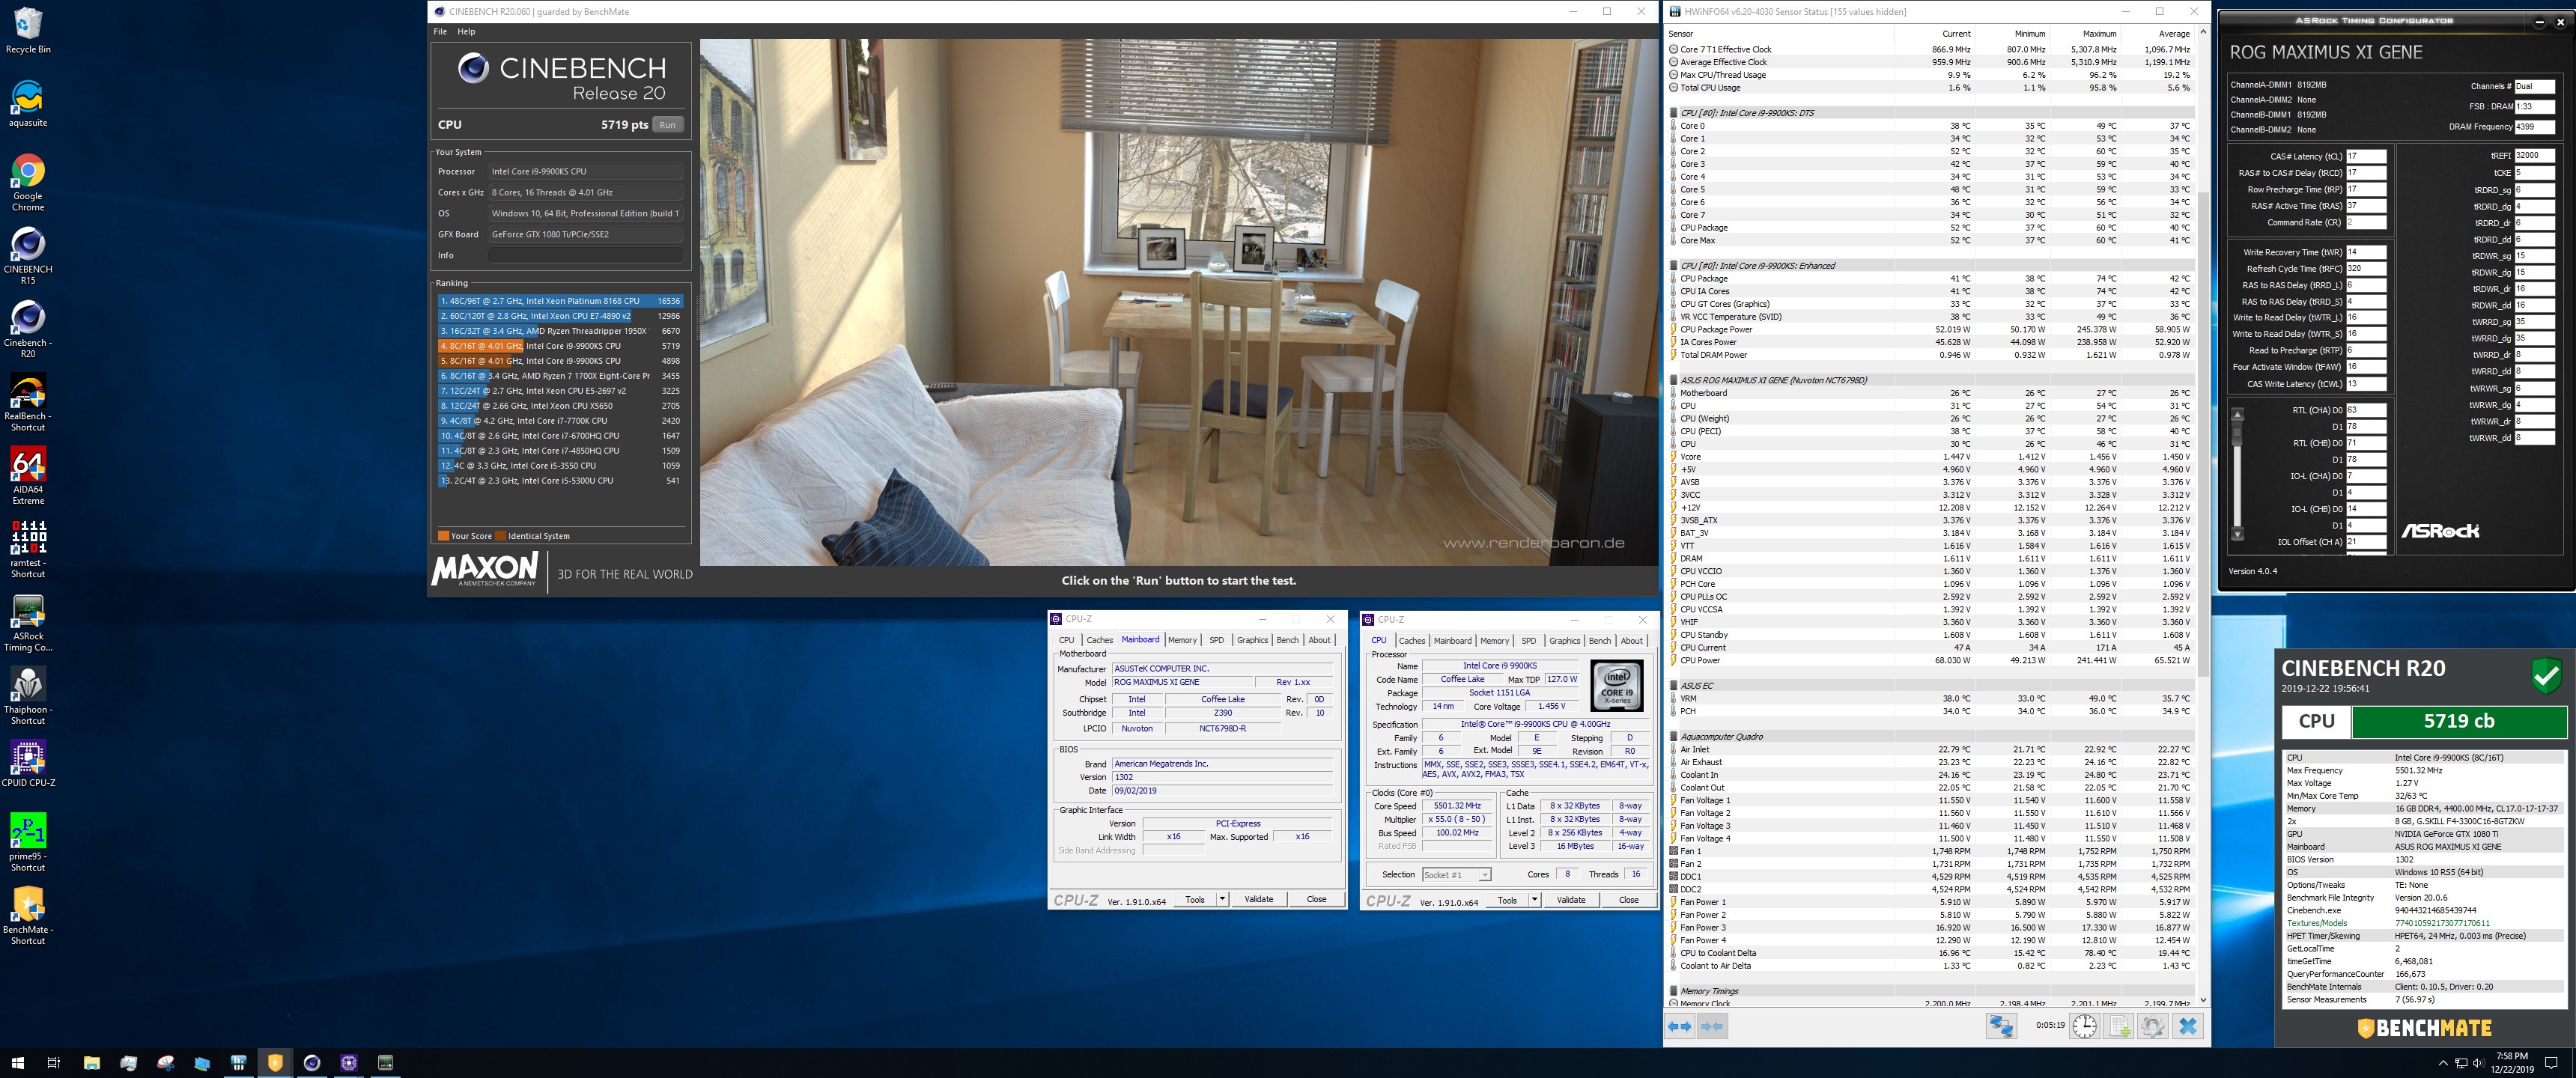Viewport: 2576px width, 1078px height.
Task: Click tREFI value field
Action: pos(2534,156)
